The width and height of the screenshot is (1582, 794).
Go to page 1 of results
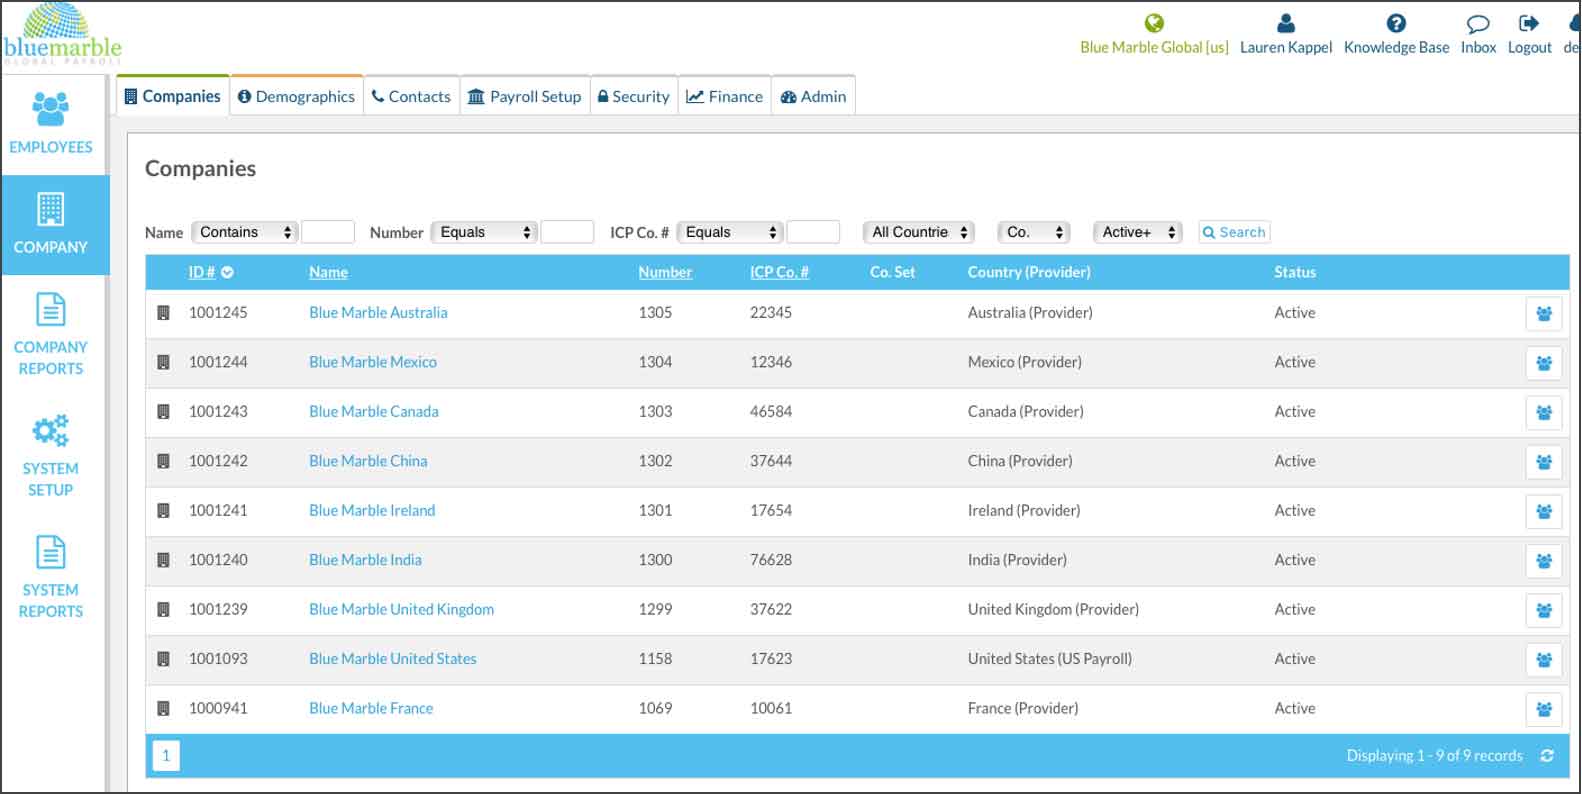pyautogui.click(x=166, y=755)
